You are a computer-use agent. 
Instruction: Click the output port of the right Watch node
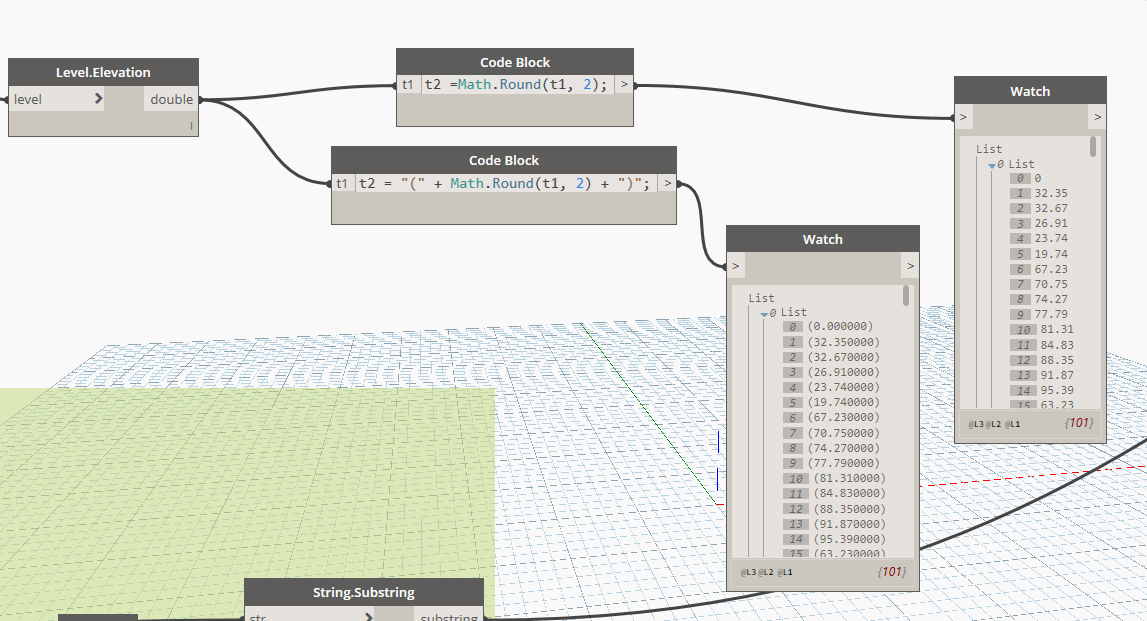[1097, 117]
